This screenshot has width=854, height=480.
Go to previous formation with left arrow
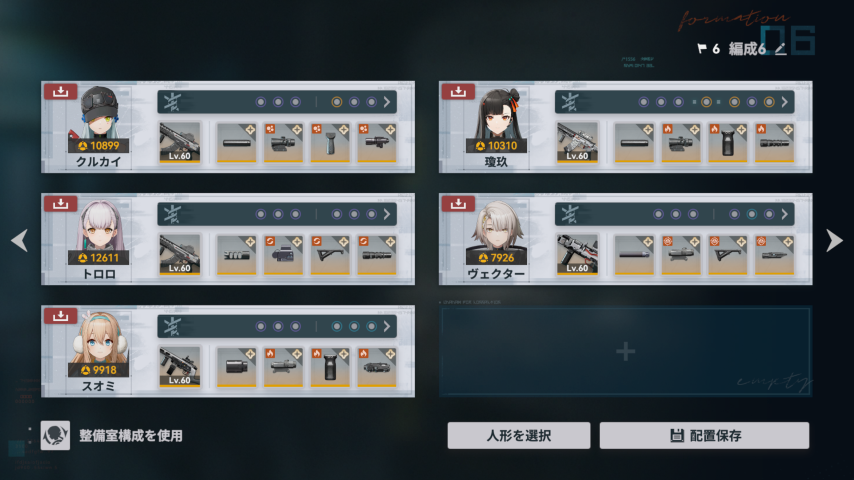(x=20, y=240)
